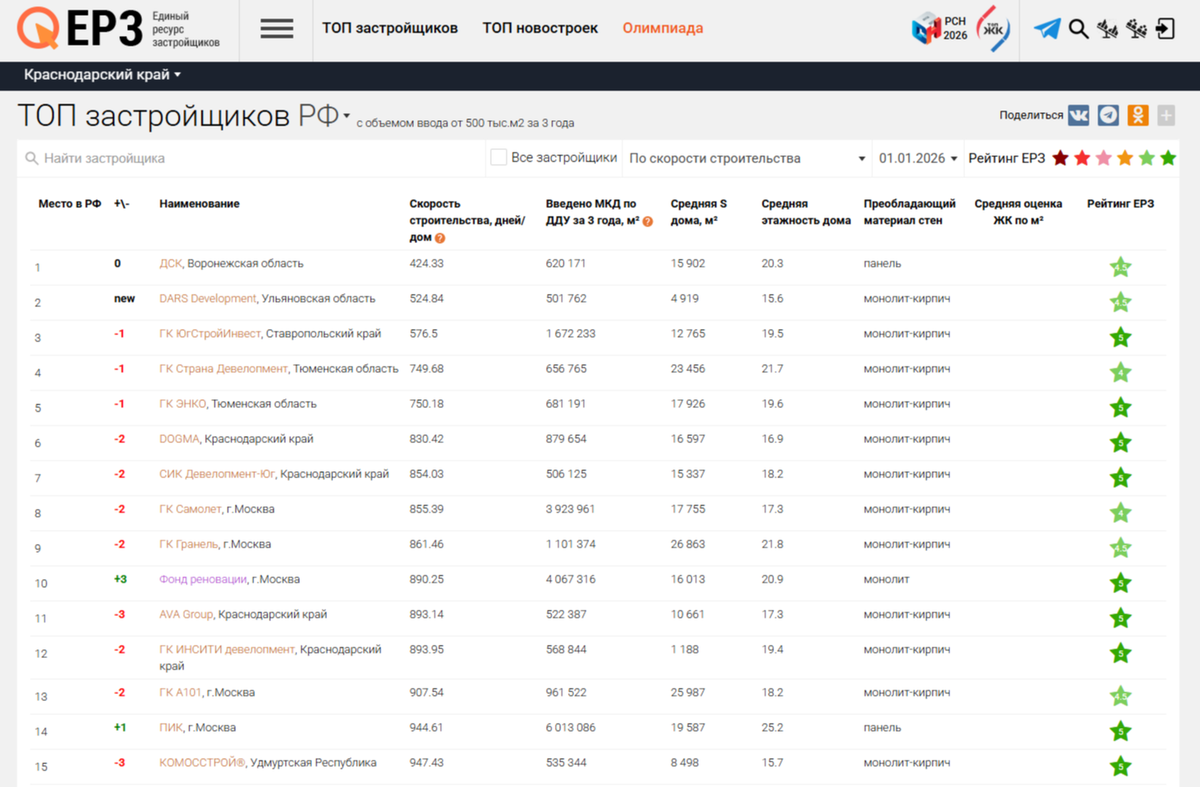Click the rating star in ГК А101 row

click(x=1120, y=696)
